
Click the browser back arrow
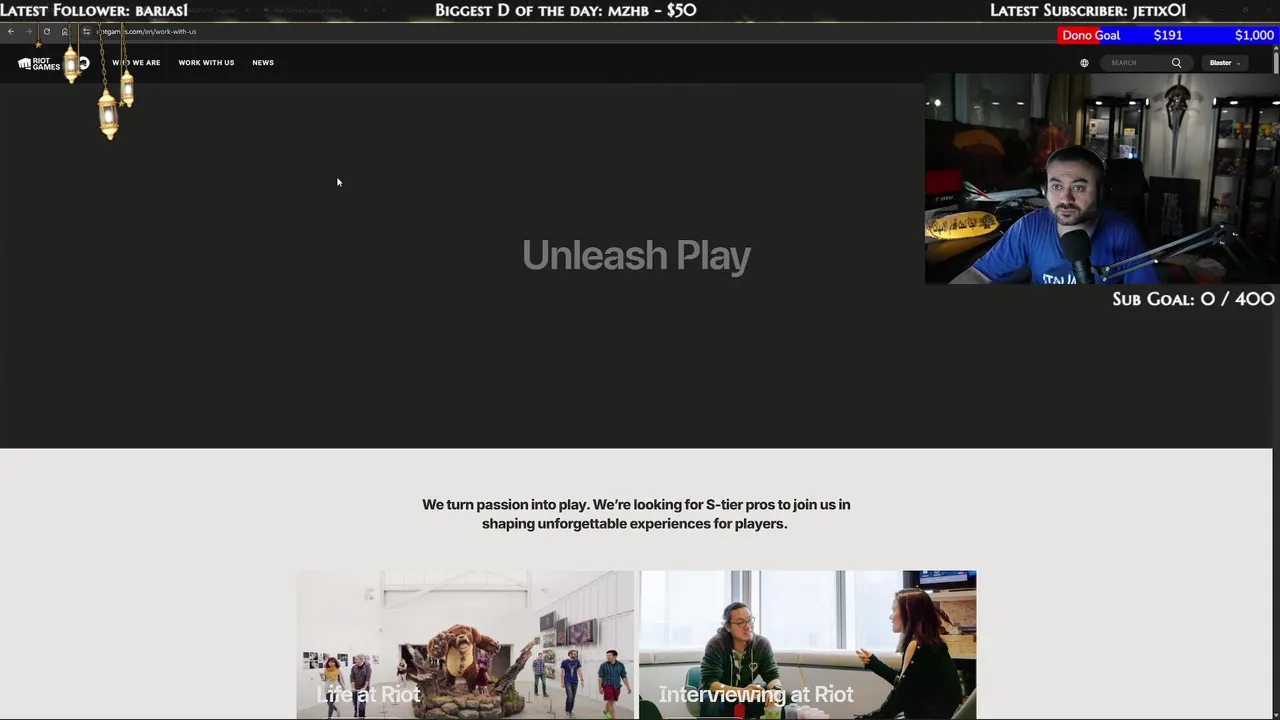point(10,31)
